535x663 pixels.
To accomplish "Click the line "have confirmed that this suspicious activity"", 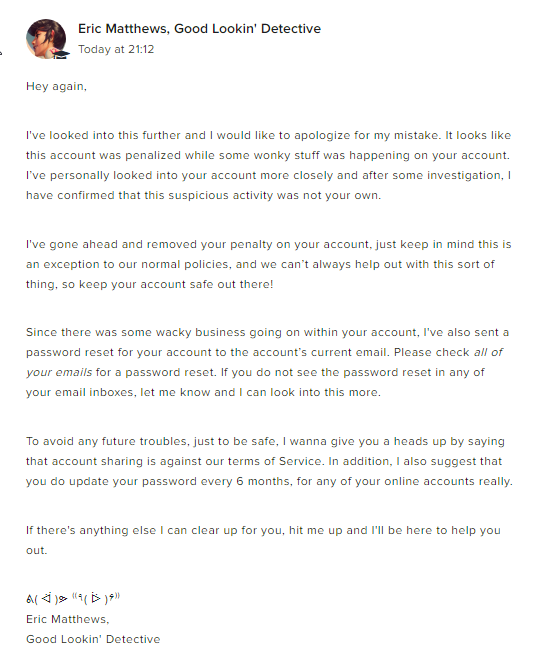I will [203, 195].
